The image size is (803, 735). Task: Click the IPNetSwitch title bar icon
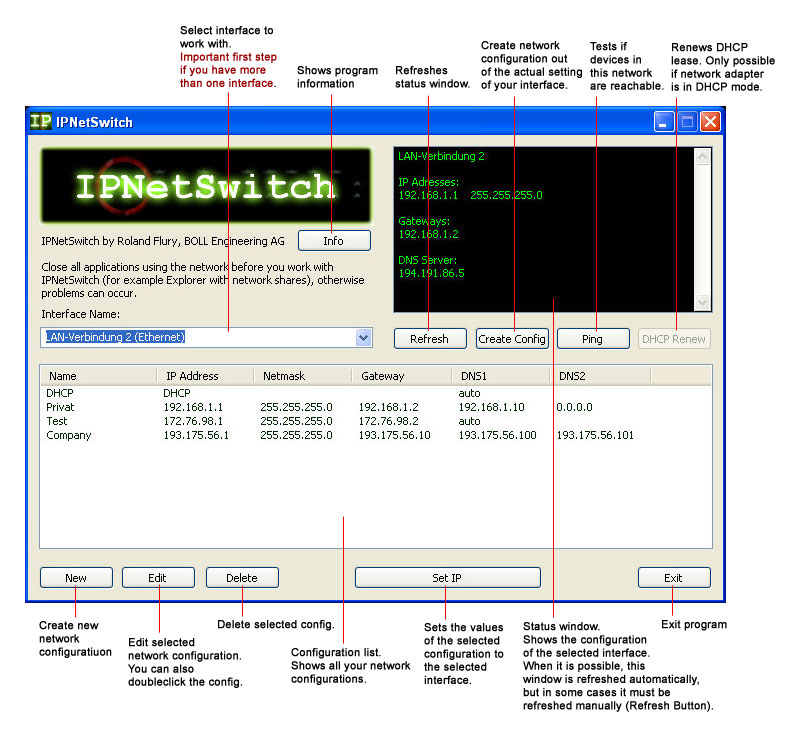point(40,122)
